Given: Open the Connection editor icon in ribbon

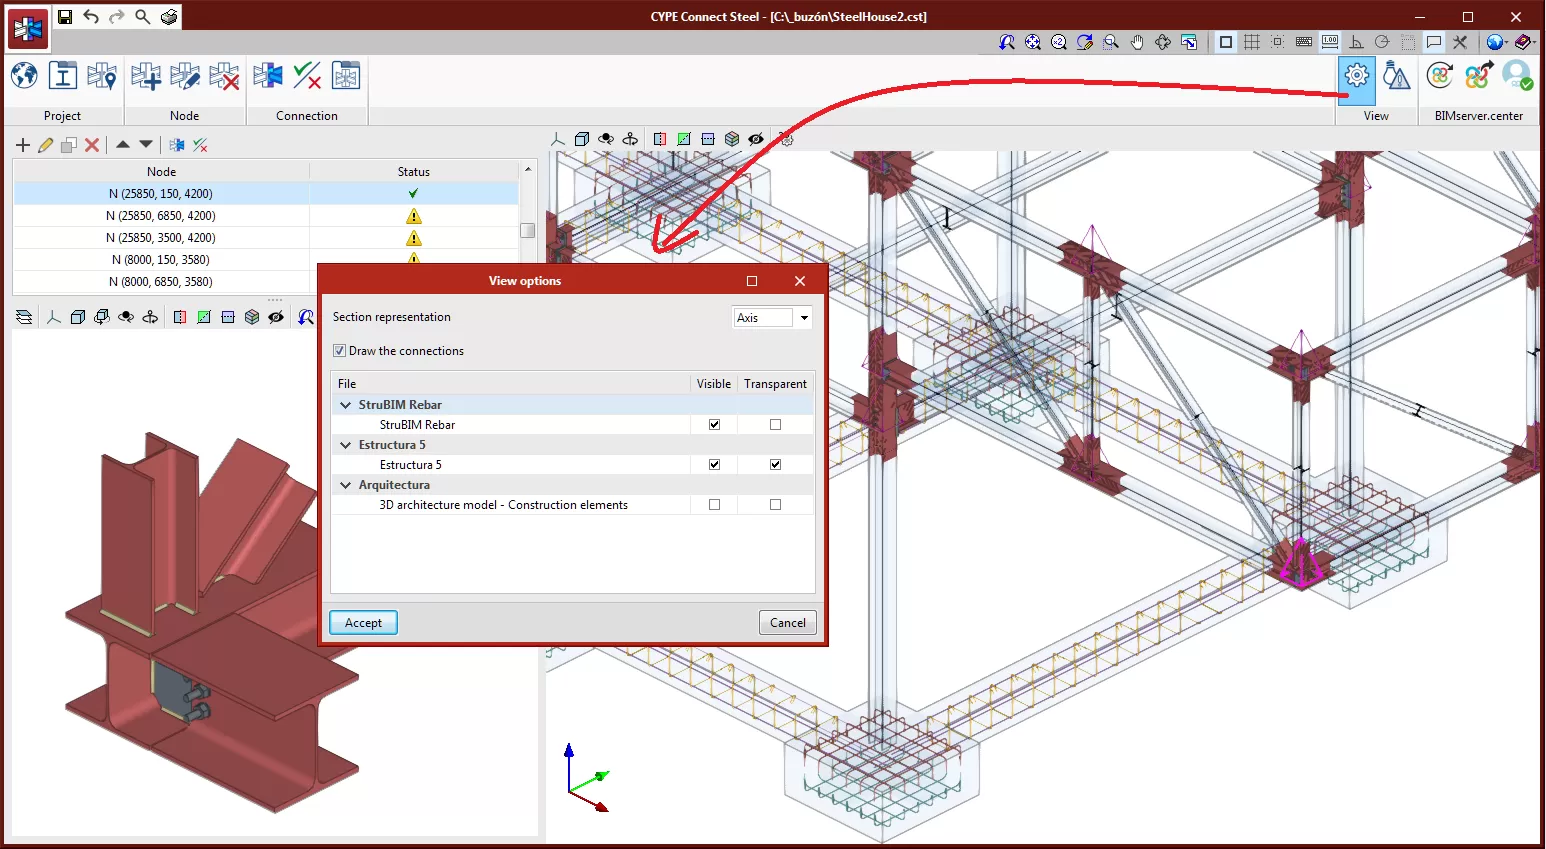Looking at the screenshot, I should (x=268, y=76).
